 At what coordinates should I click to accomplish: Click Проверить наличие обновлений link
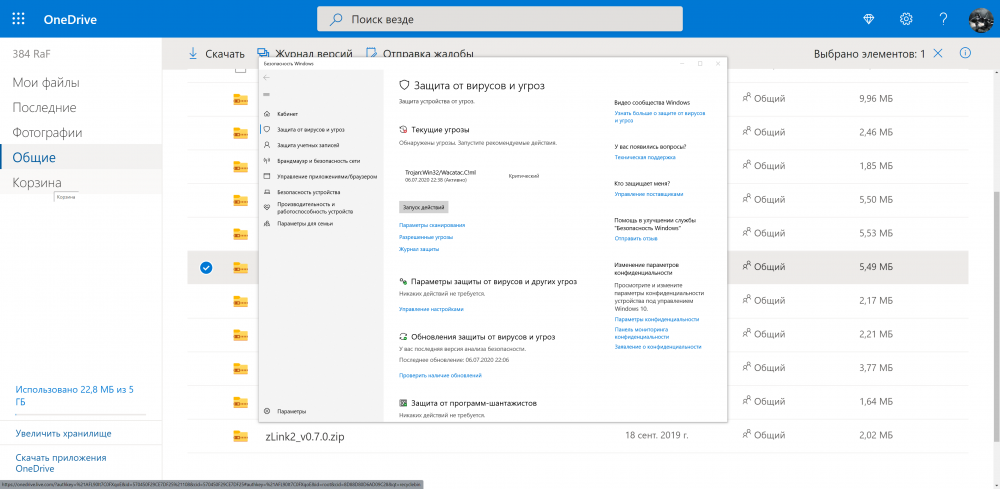coord(440,376)
